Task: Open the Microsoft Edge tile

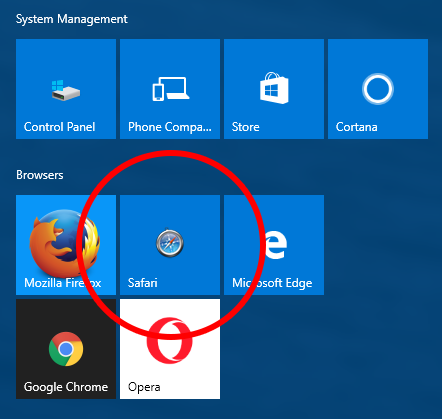Action: [x=274, y=245]
